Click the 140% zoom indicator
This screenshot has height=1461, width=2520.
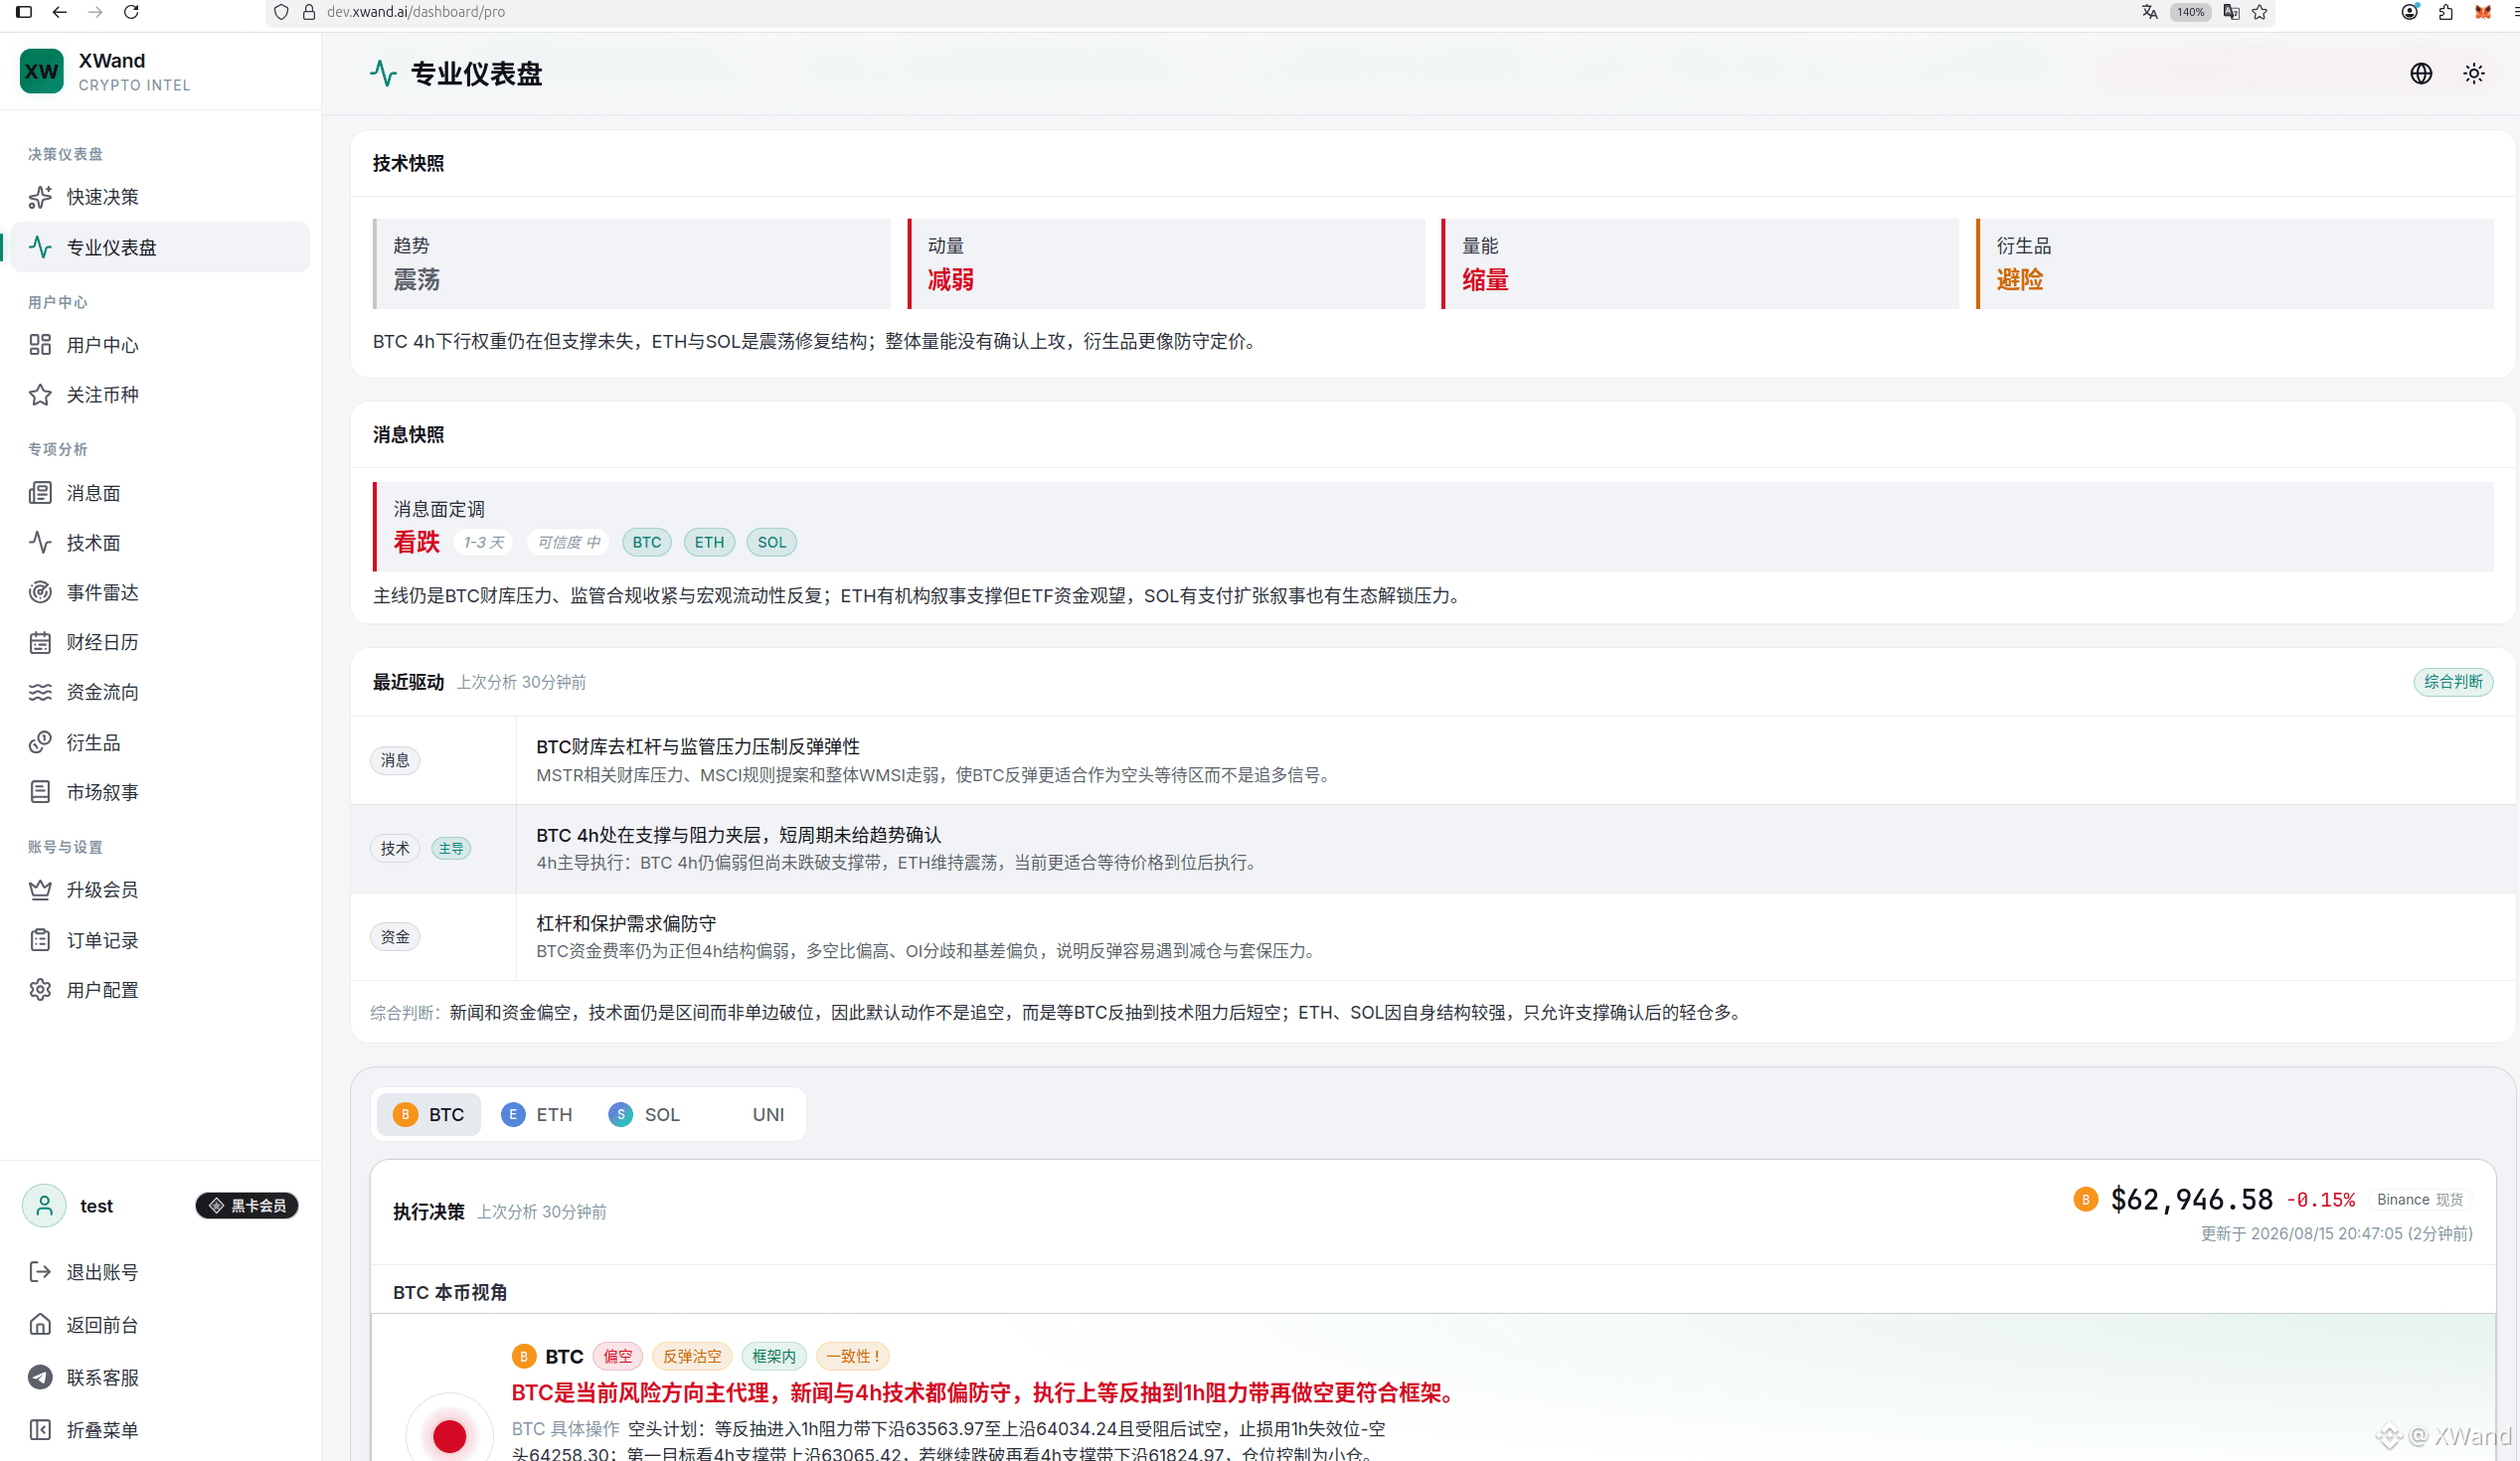coord(2190,12)
